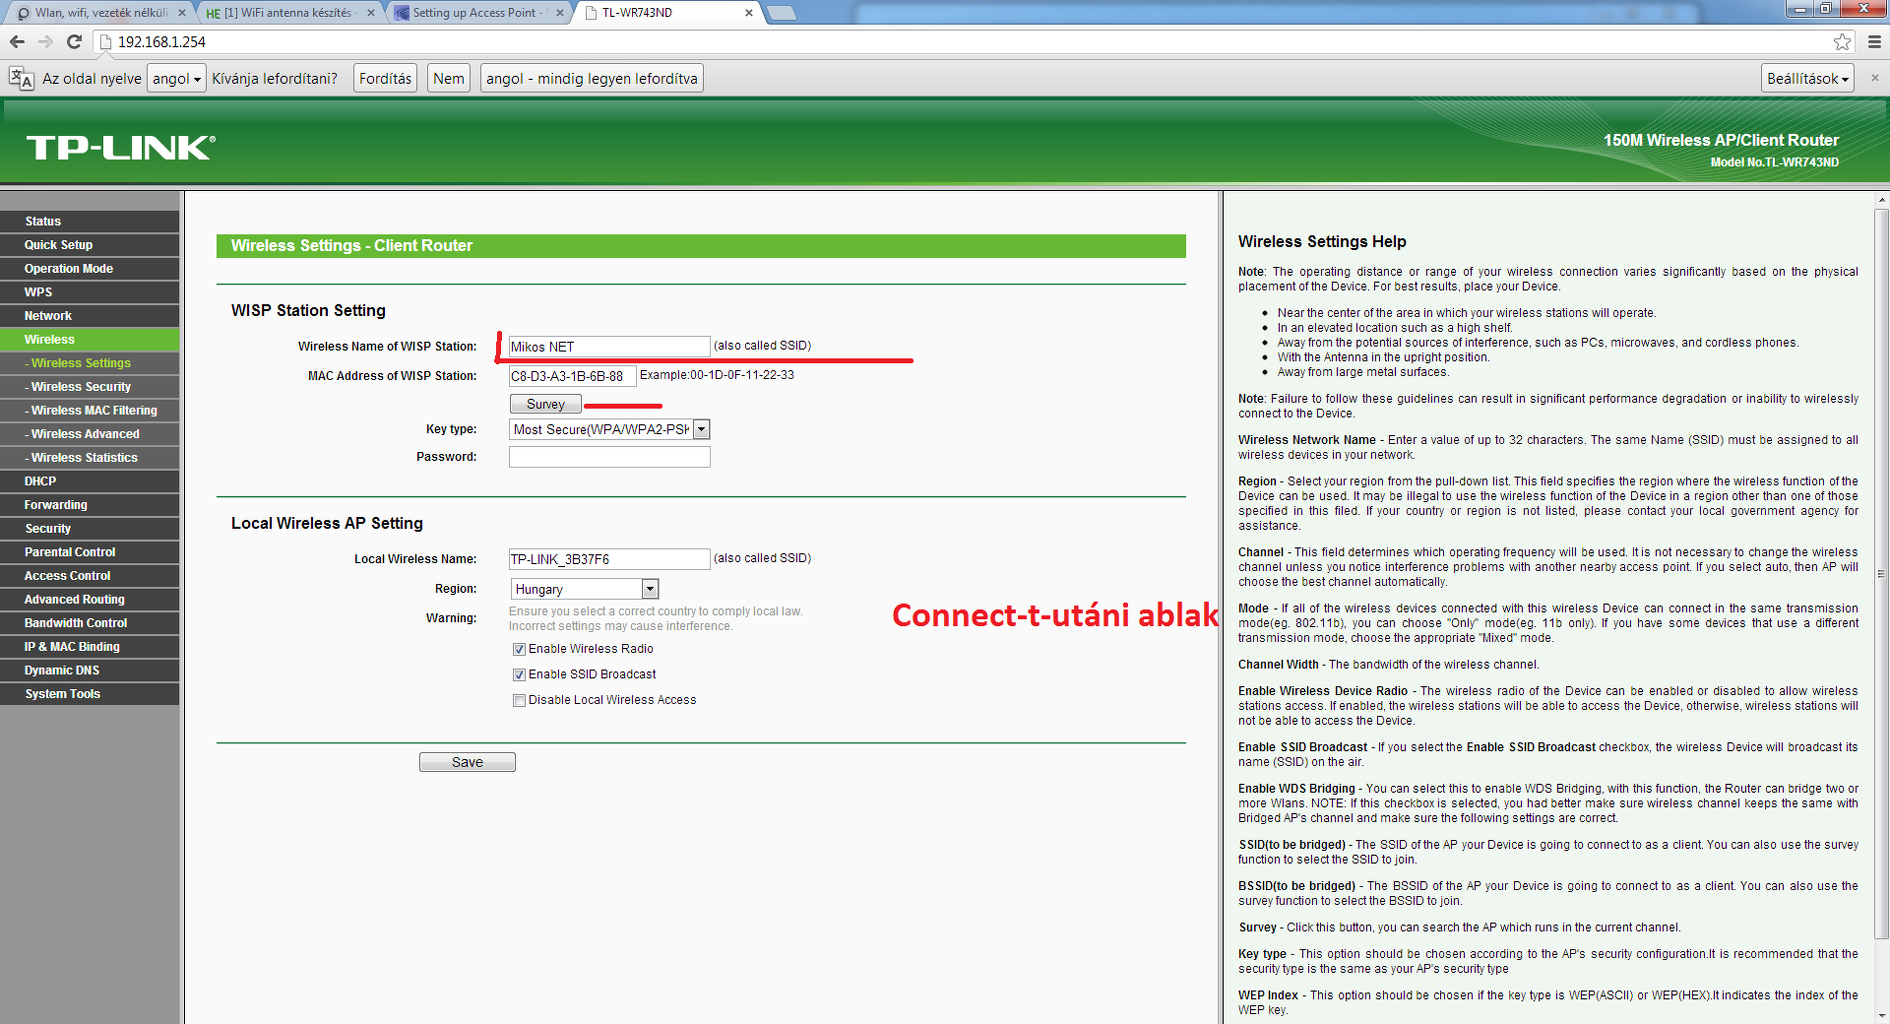This screenshot has height=1024, width=1890.
Task: Open Quick Setup in the sidebar
Action: 90,245
